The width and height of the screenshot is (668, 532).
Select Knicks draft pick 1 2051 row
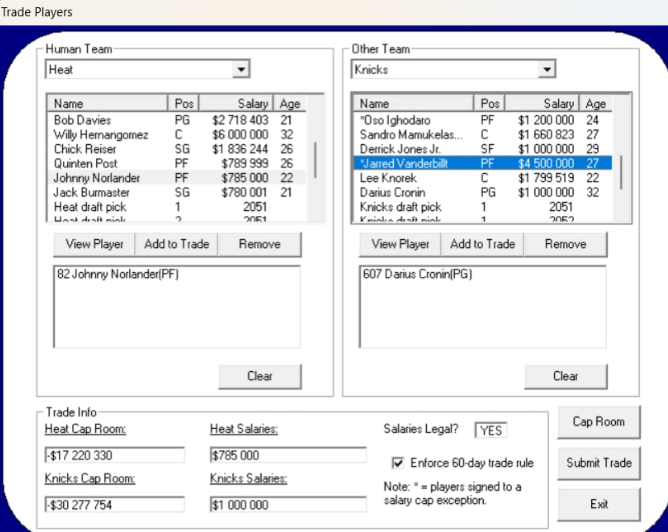point(483,207)
